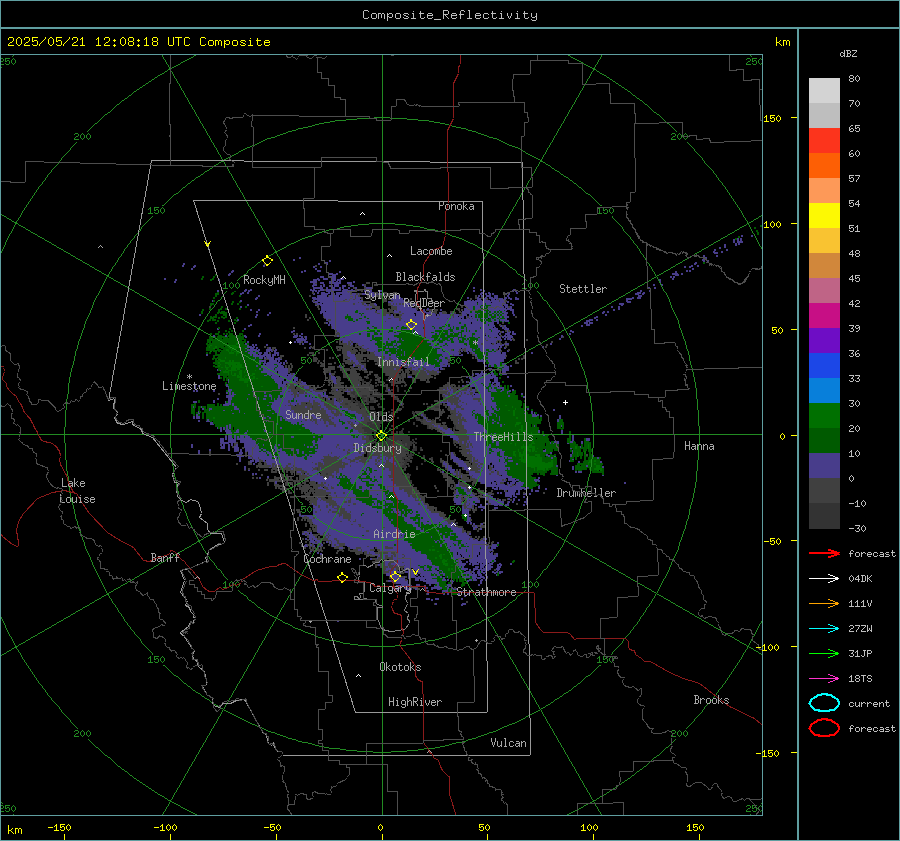Click the Innisfail label
The width and height of the screenshot is (900, 841).
pyautogui.click(x=403, y=362)
